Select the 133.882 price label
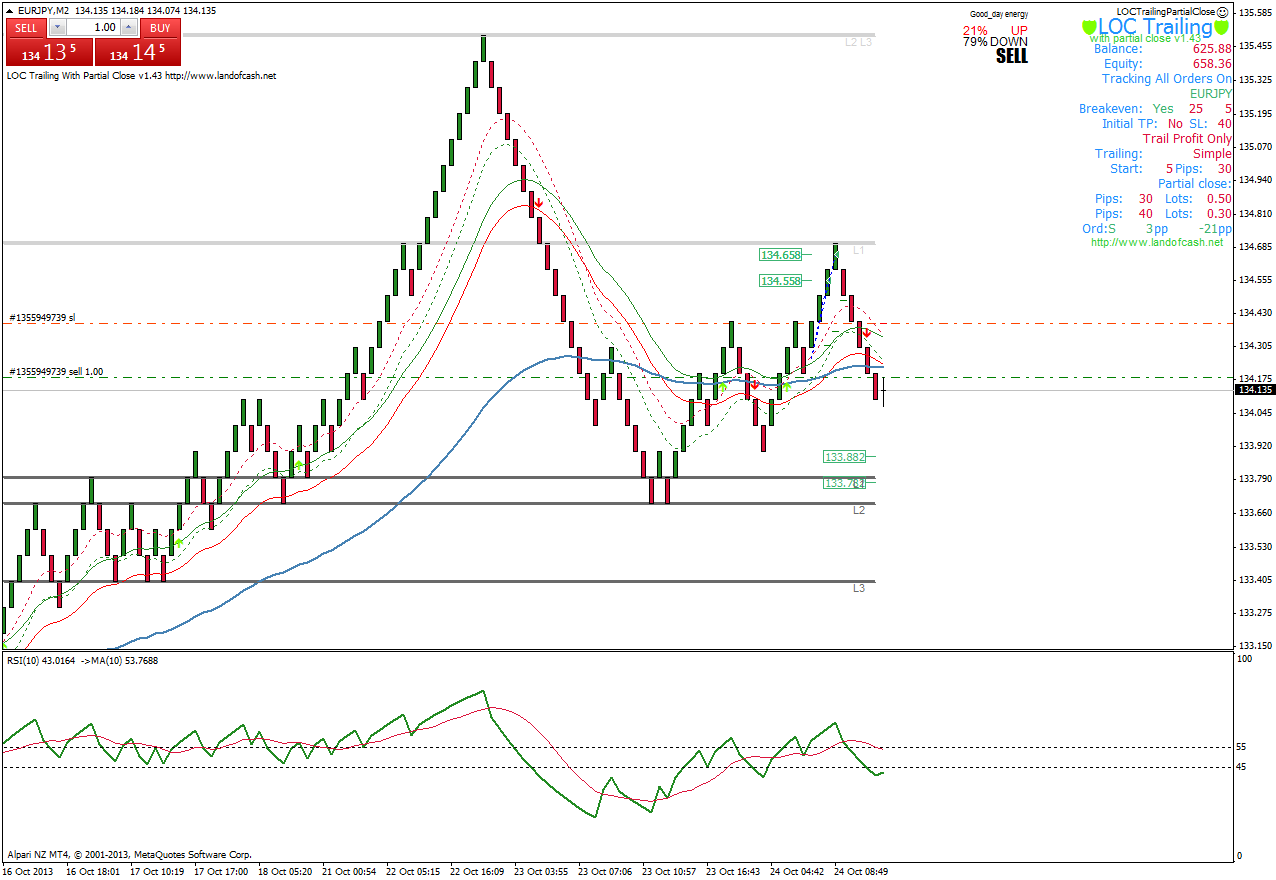 [x=844, y=457]
